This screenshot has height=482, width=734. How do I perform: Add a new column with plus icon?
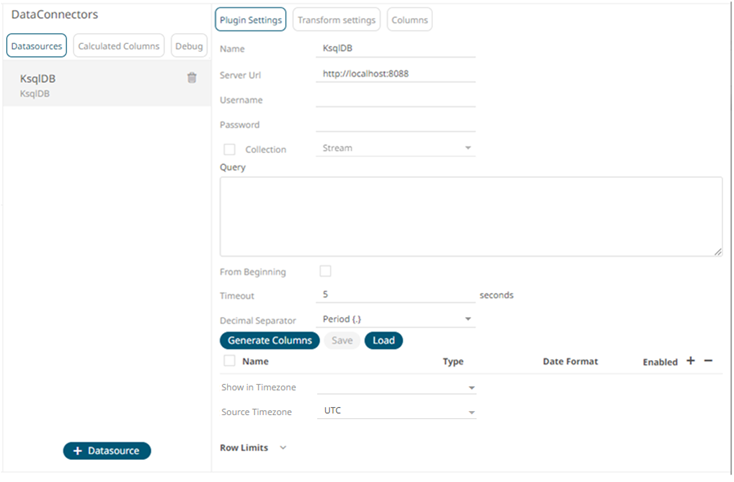point(690,361)
